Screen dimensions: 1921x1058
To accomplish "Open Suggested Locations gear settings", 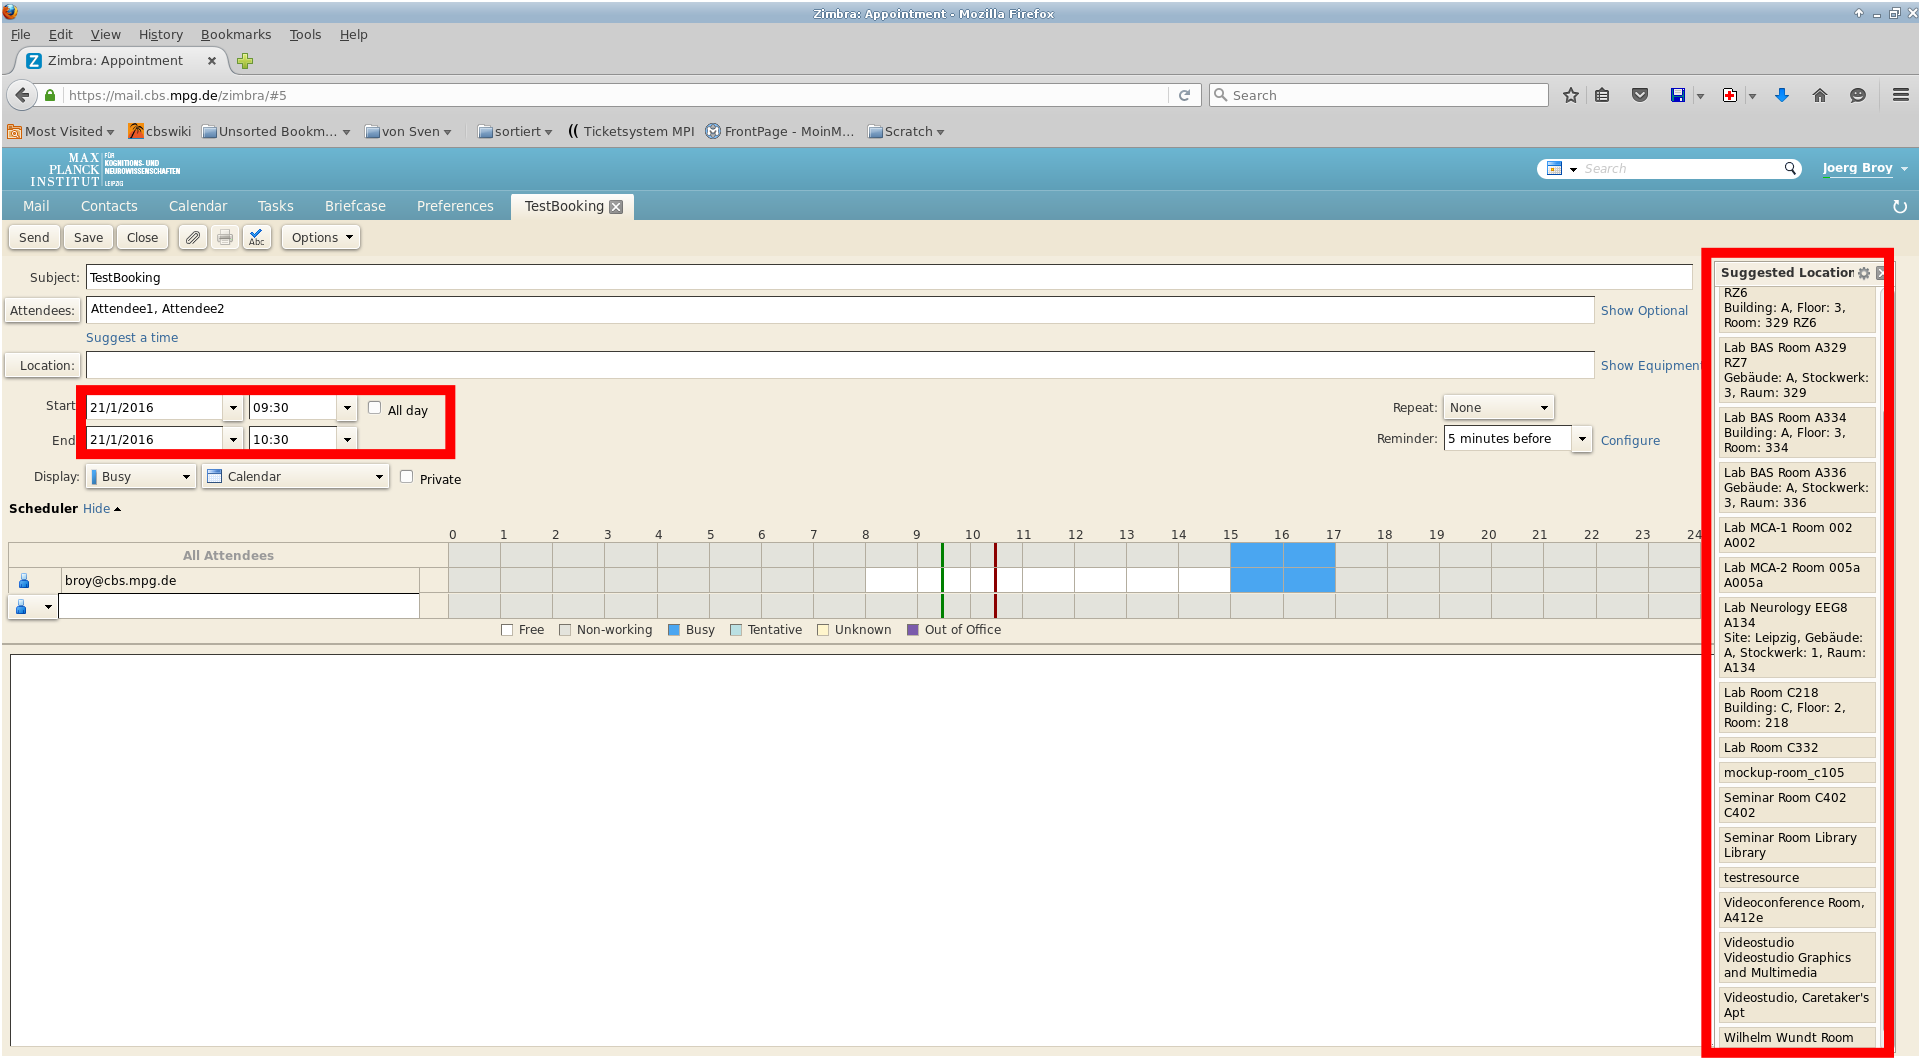I will [1864, 273].
